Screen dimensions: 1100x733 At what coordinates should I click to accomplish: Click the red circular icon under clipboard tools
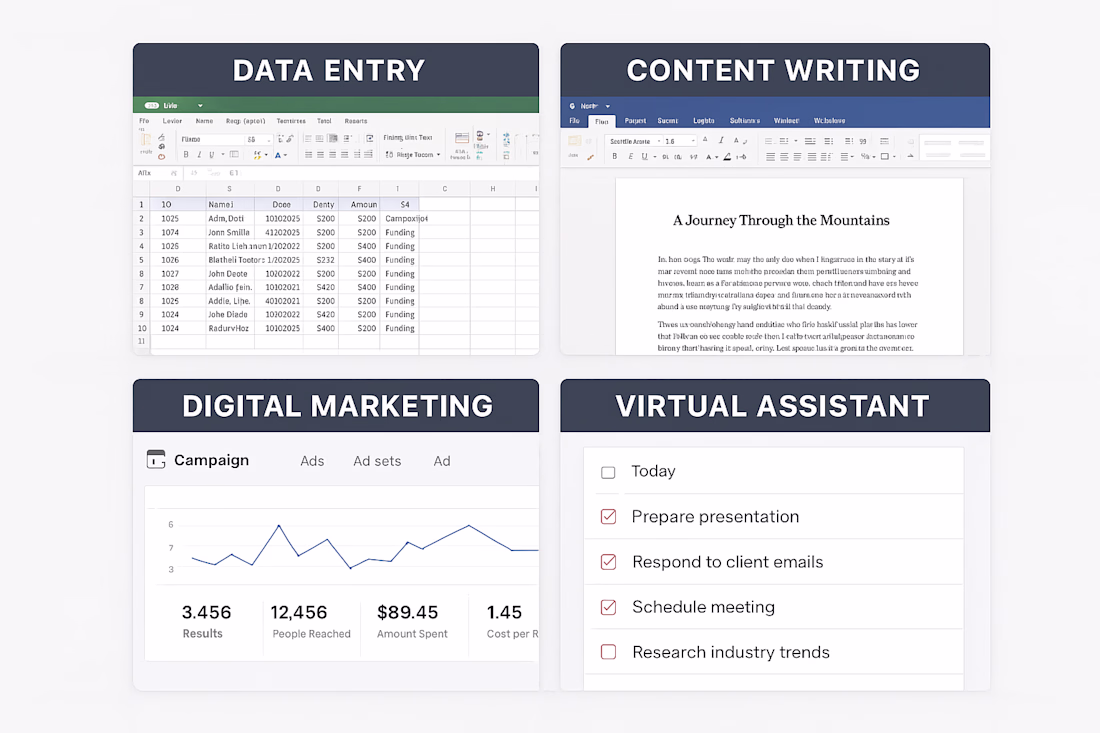[161, 156]
